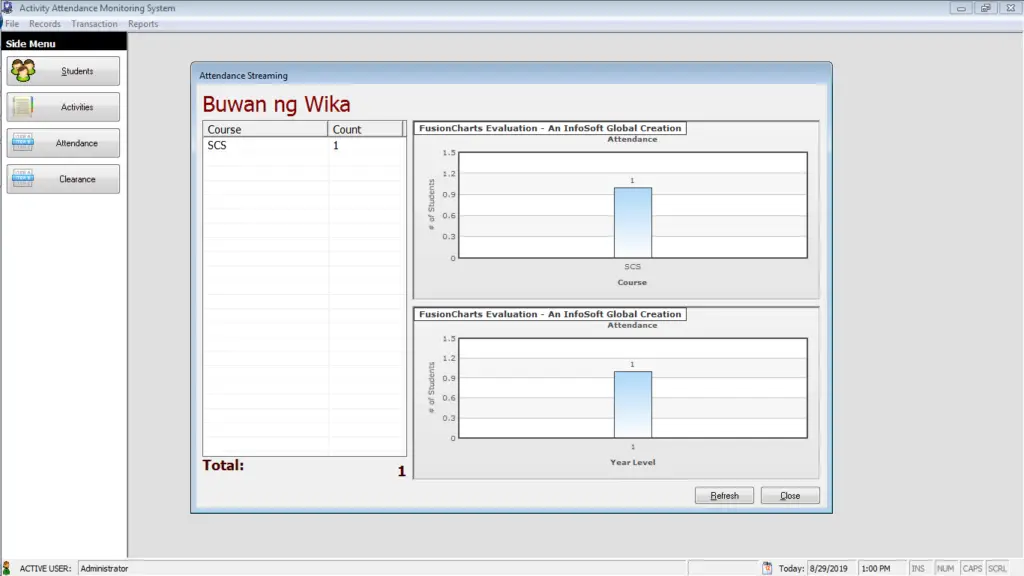The height and width of the screenshot is (576, 1024).
Task: Open the Records menu
Action: coord(44,23)
